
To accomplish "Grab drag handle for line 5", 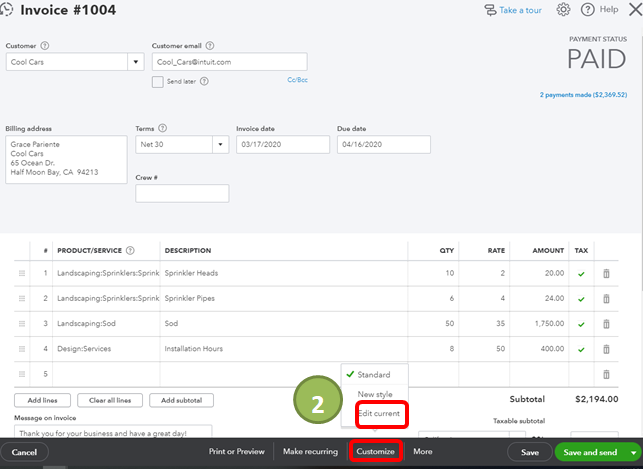I will pyautogui.click(x=22, y=374).
